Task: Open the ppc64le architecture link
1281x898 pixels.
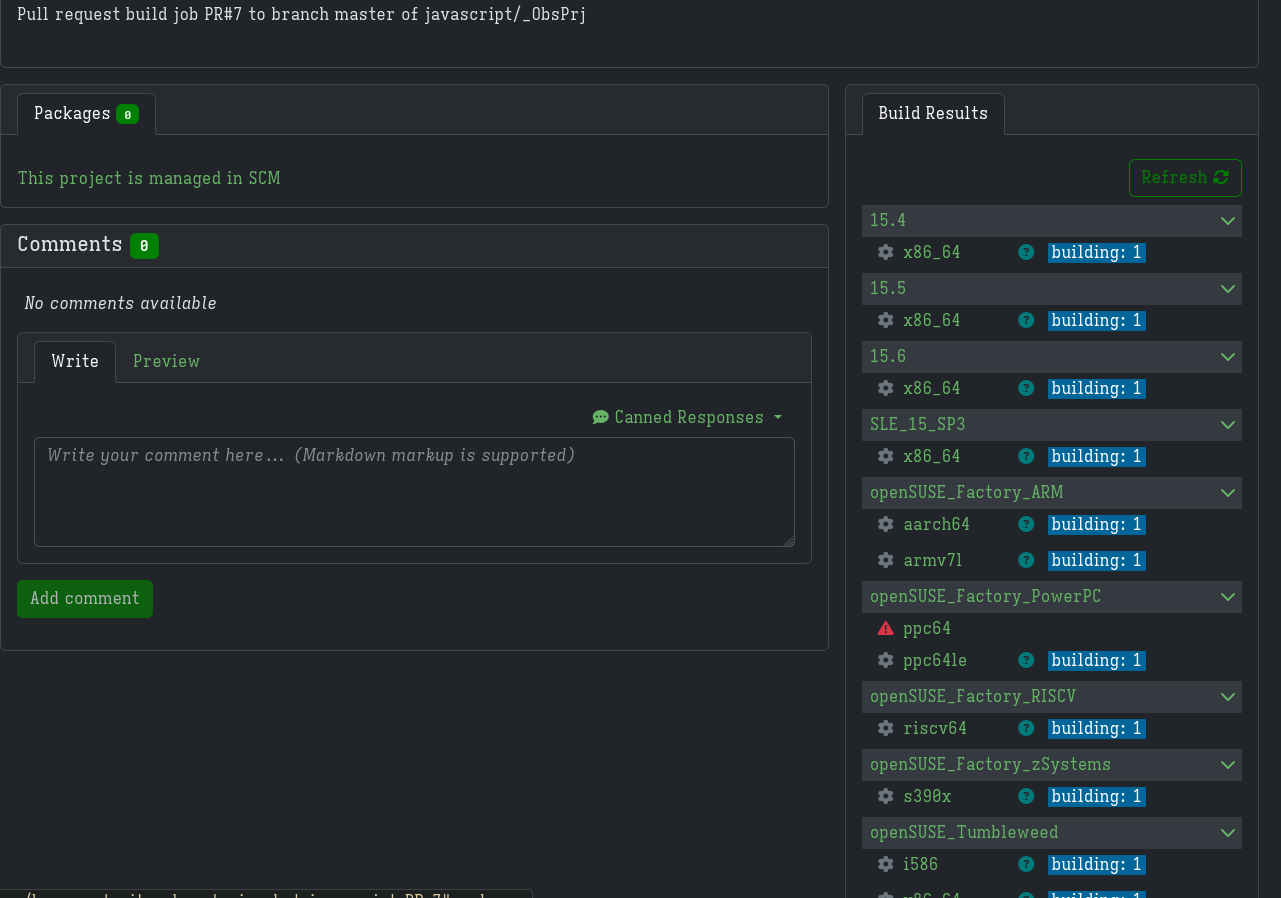Action: pyautogui.click(x=935, y=660)
